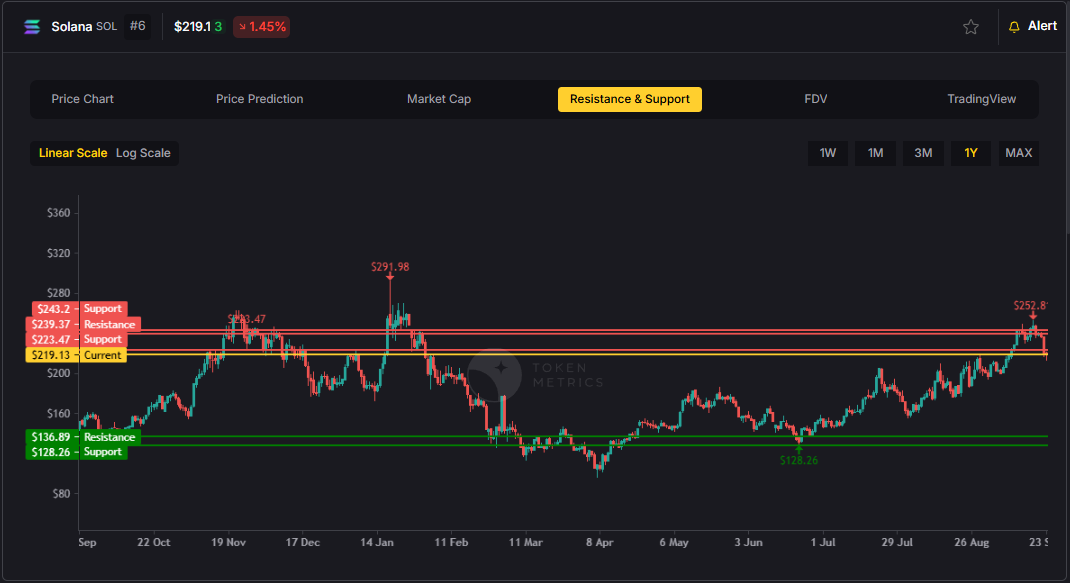1070x583 pixels.
Task: Switch to the TradingView tab
Action: [981, 99]
